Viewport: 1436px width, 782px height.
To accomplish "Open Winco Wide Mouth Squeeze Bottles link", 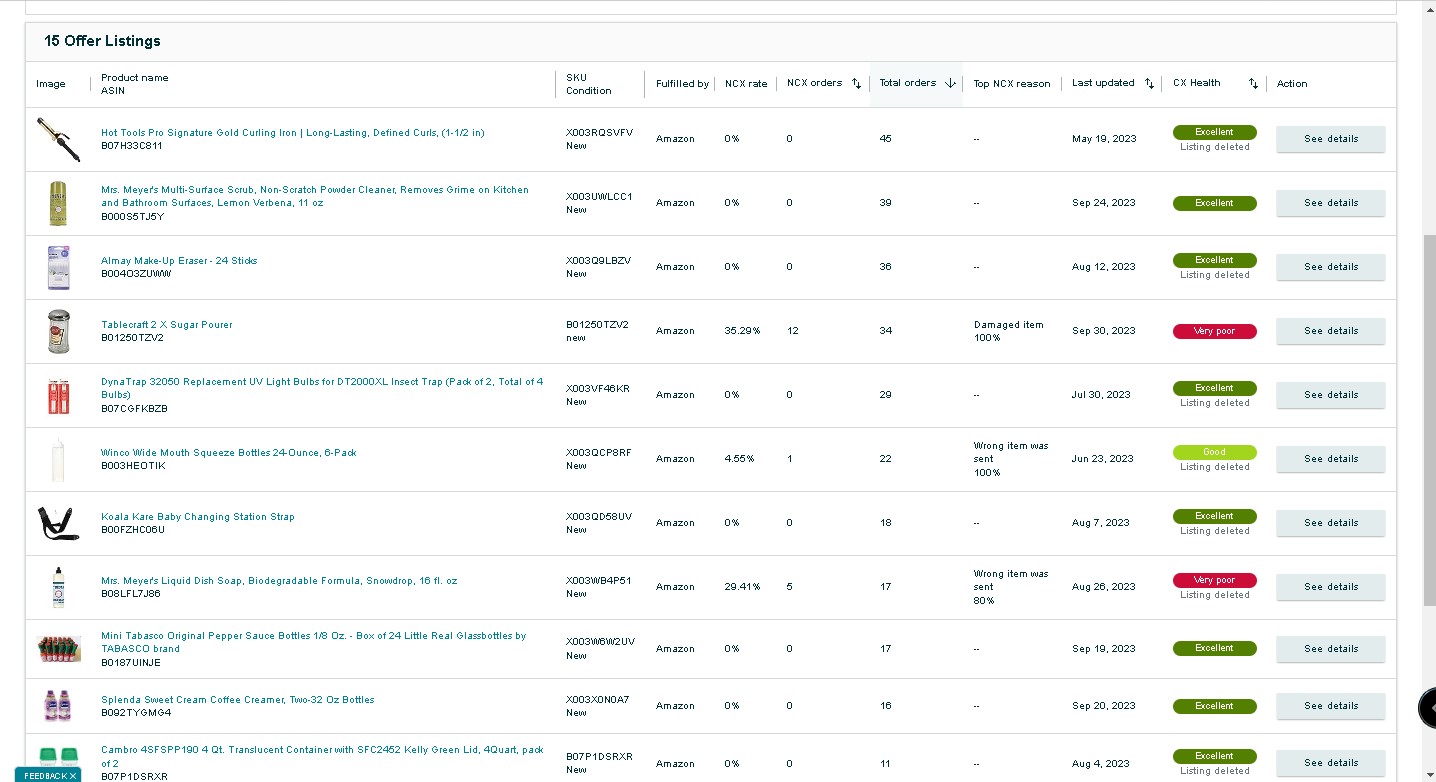I will 228,453.
